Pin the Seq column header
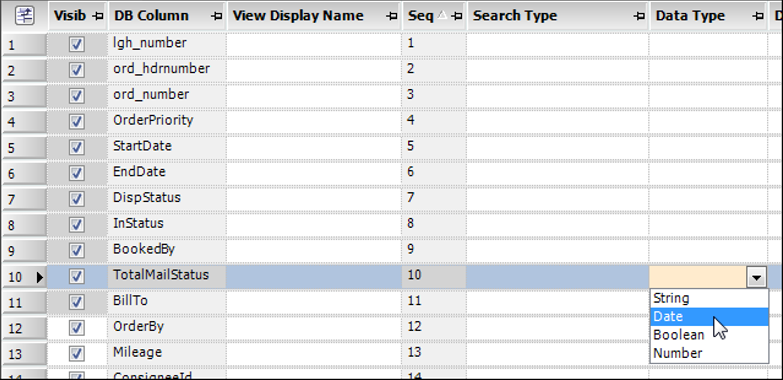 coord(456,16)
